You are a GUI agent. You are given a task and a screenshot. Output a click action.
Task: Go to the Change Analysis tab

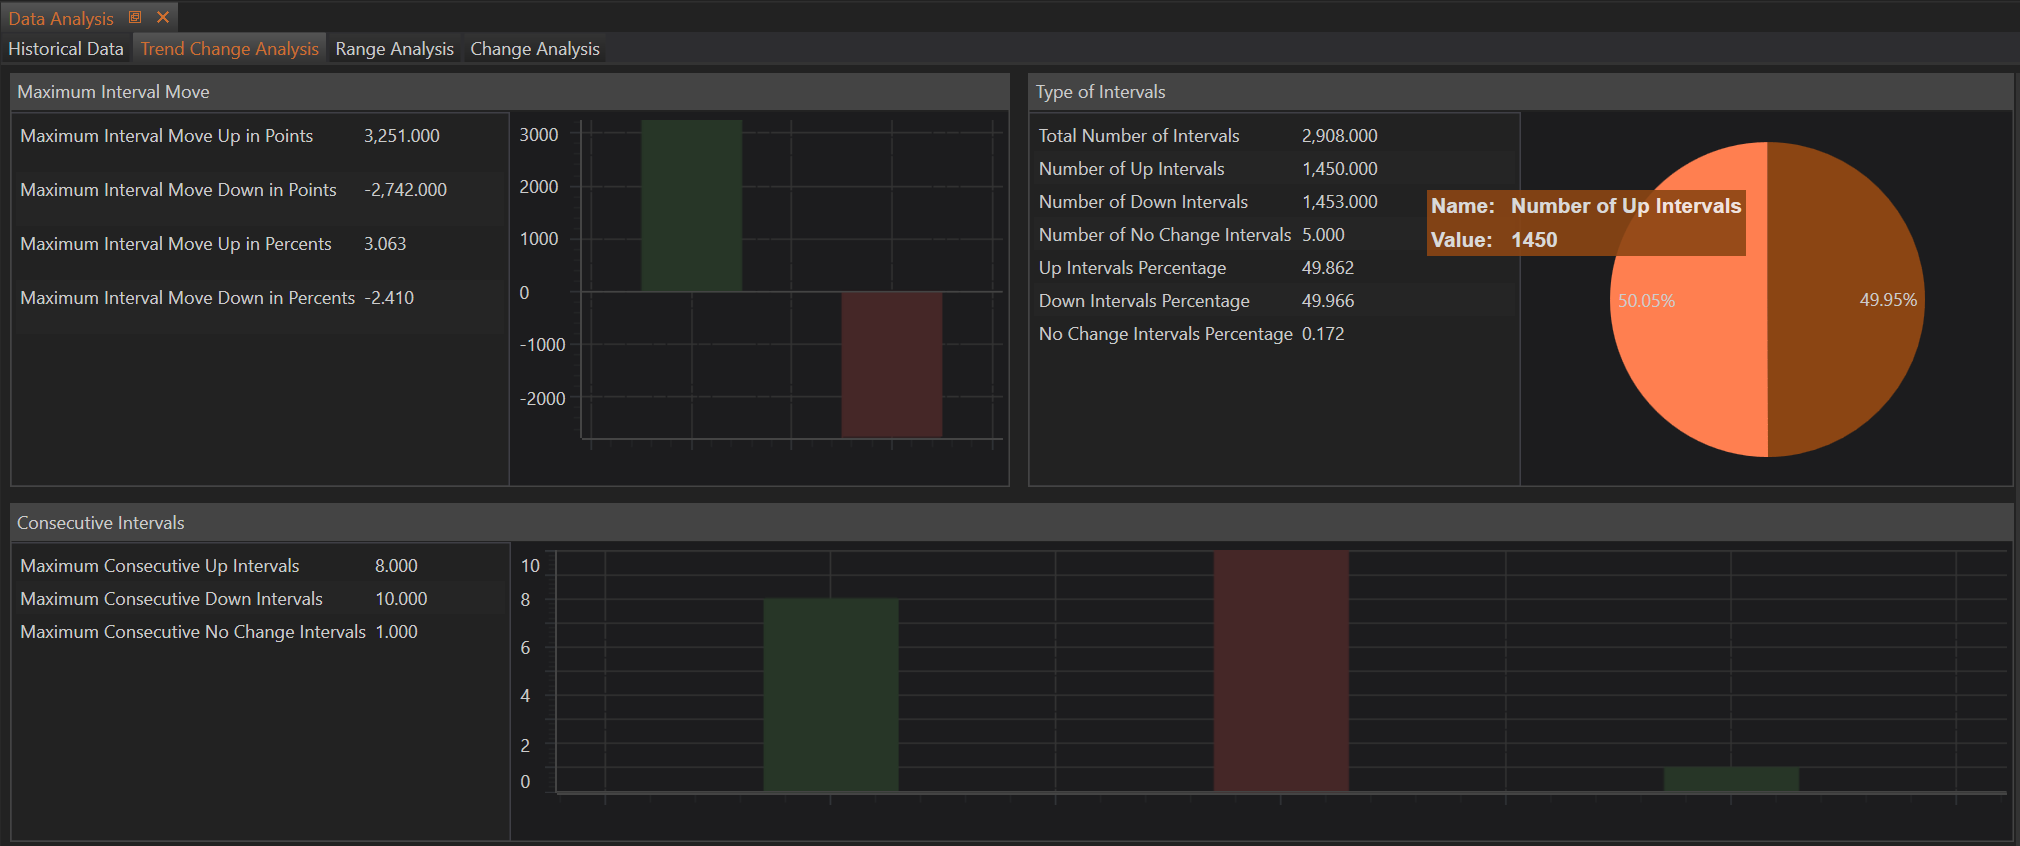pyautogui.click(x=535, y=49)
